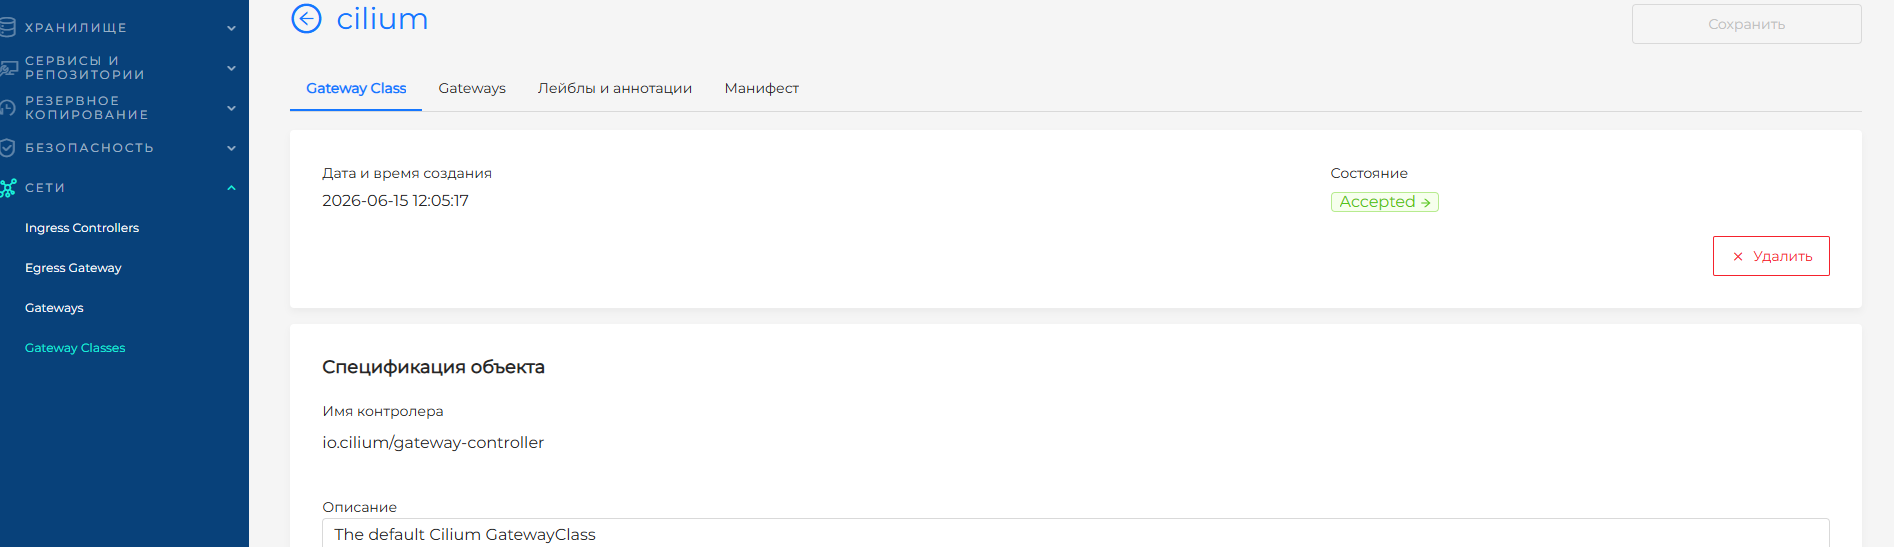Viewport: 1894px width, 547px height.
Task: Open Ingress Controllers in sidebar
Action: point(82,228)
